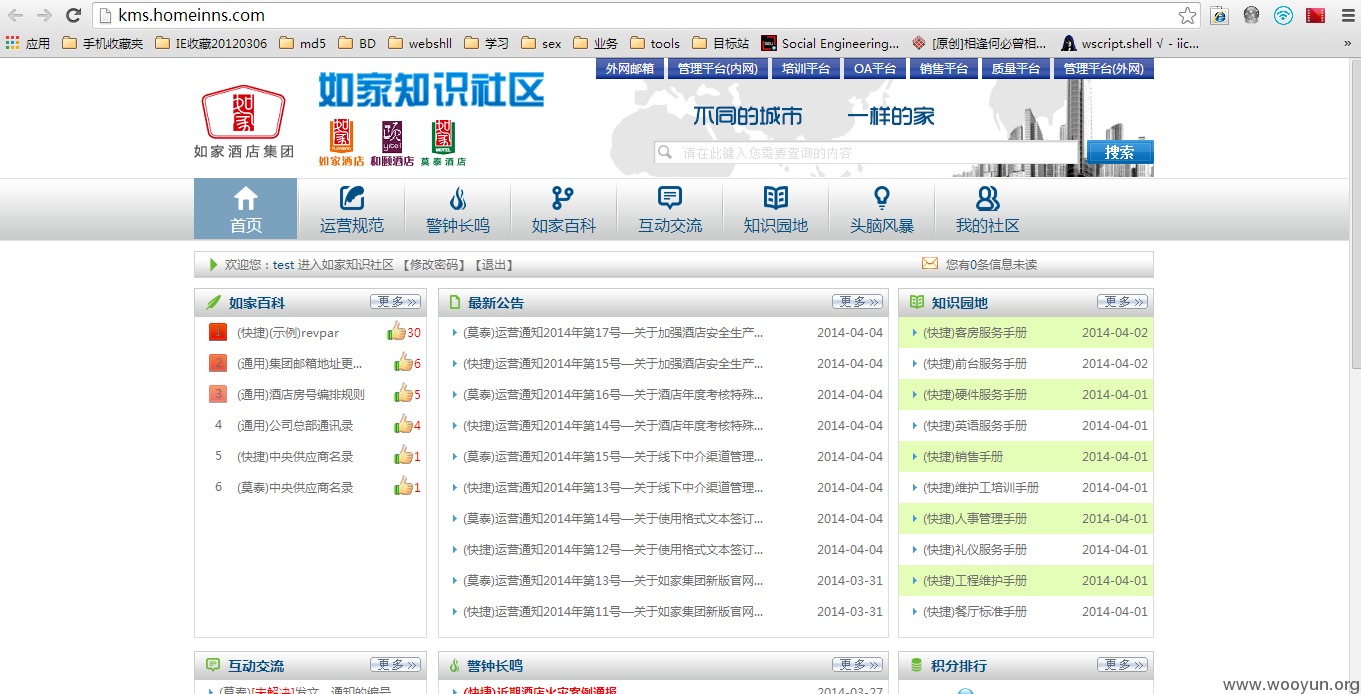Click 更多 in 知识园地 panel

tap(1122, 302)
